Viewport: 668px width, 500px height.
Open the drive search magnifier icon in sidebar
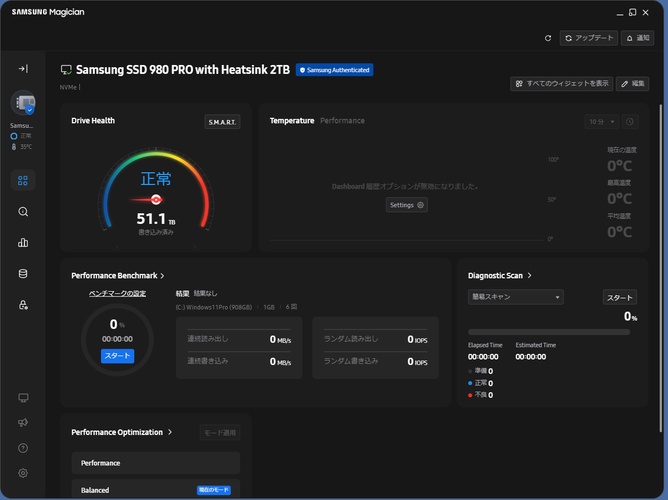coord(22,212)
